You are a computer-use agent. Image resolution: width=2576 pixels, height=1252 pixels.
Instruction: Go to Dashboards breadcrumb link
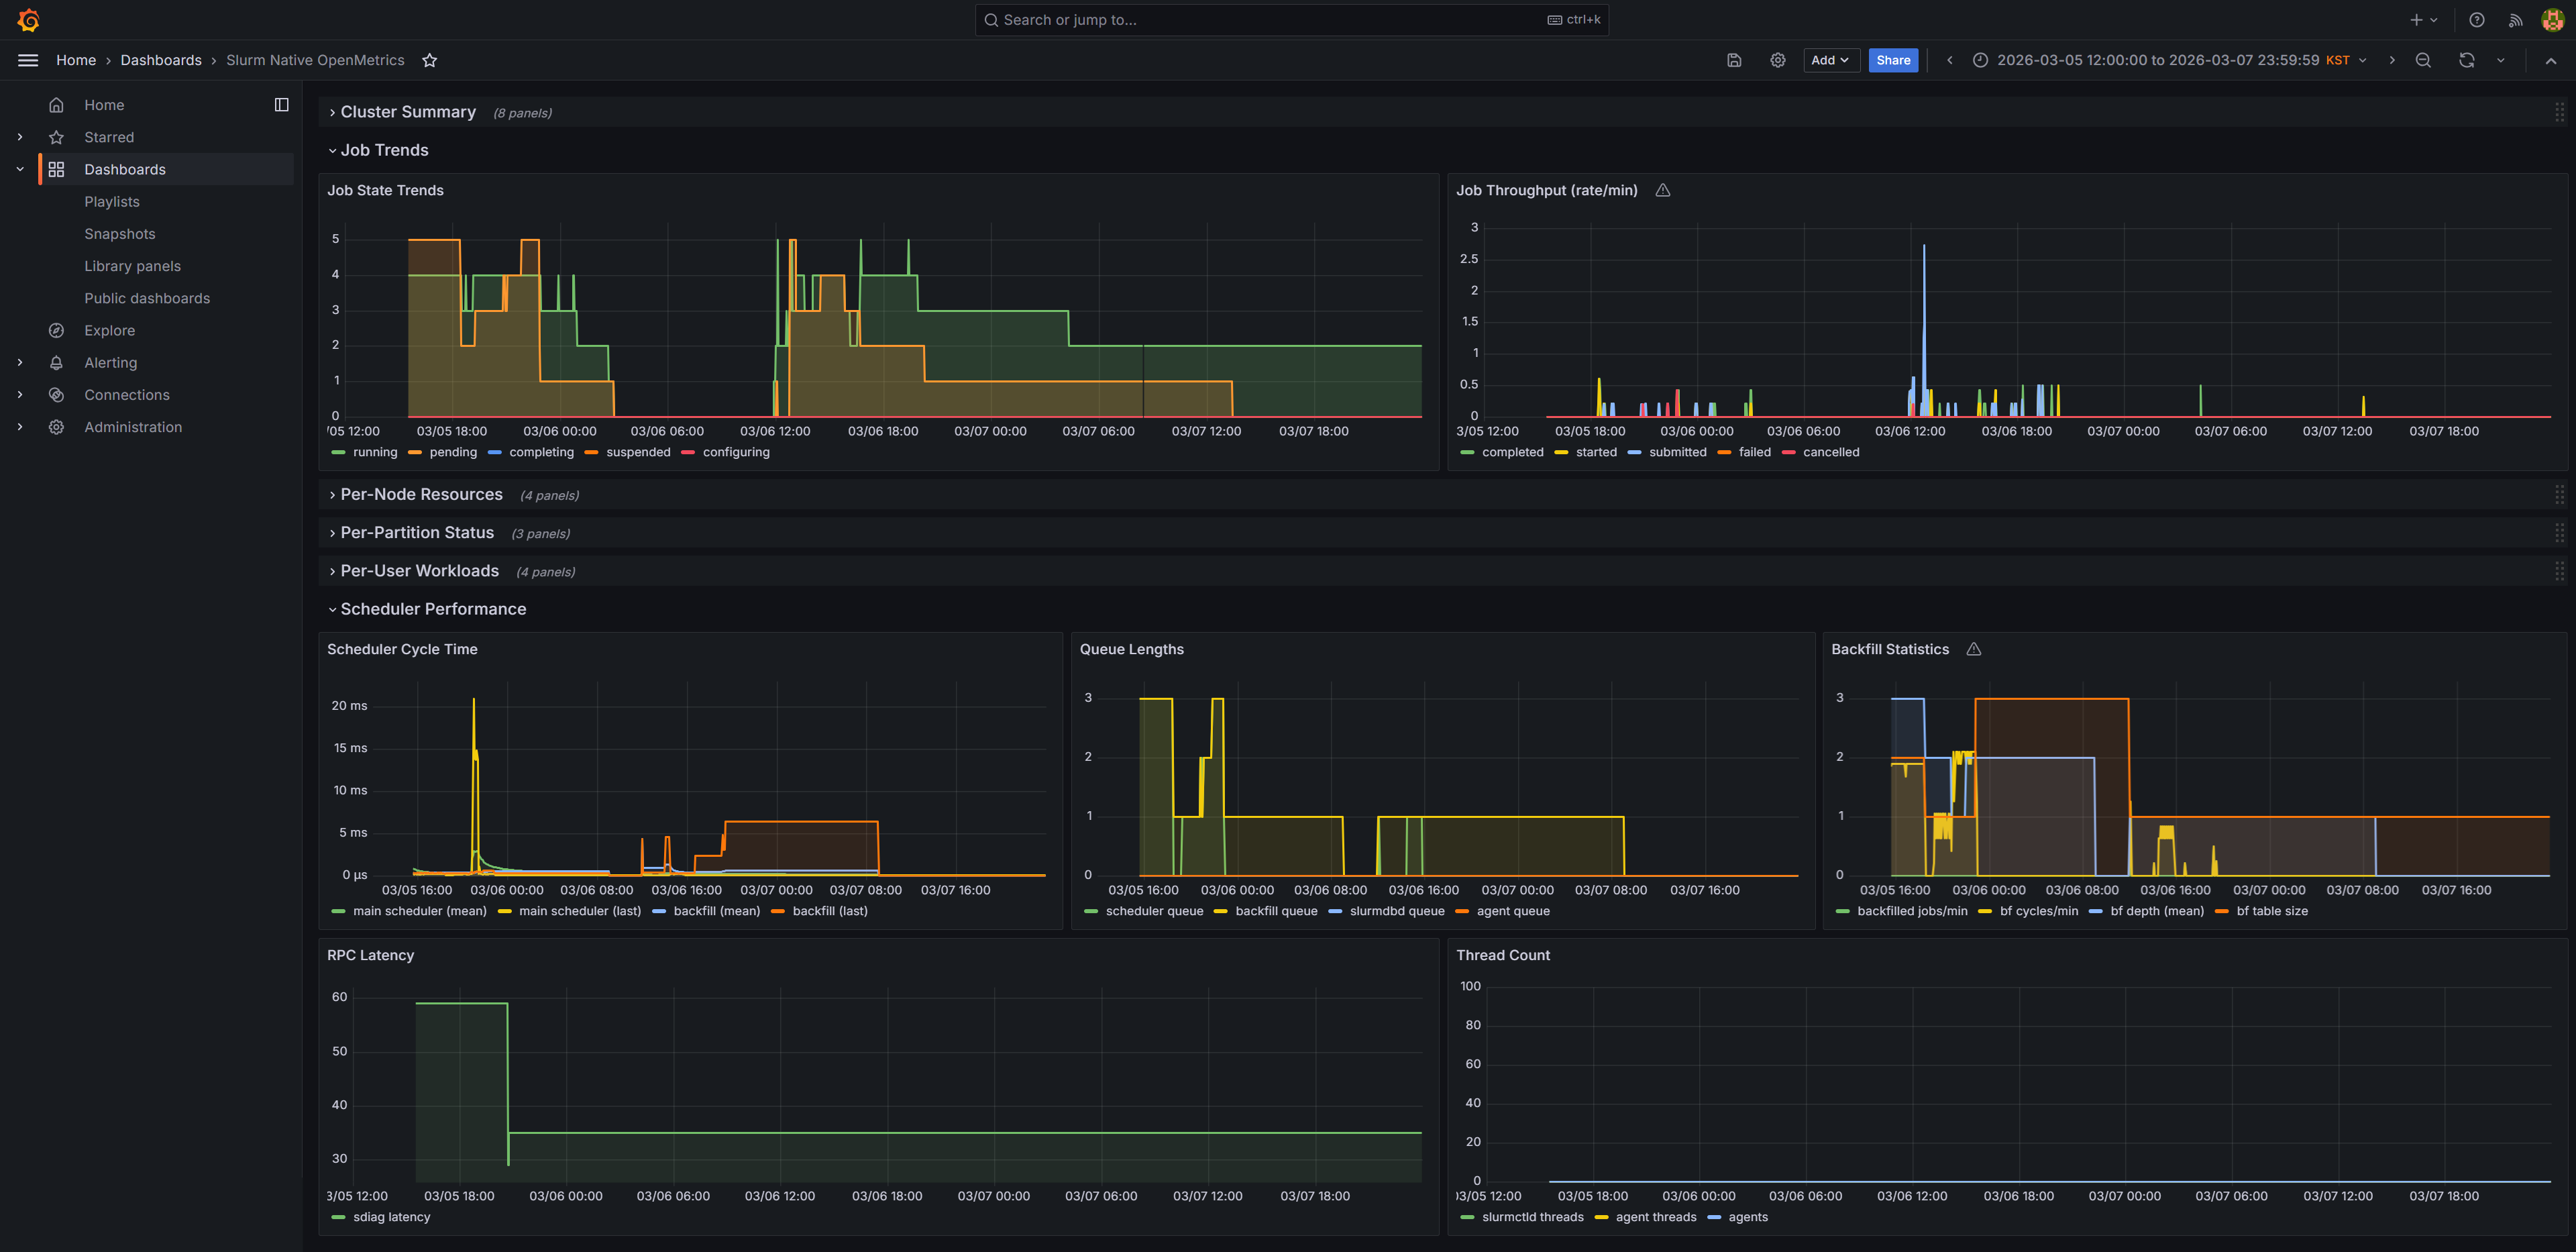pyautogui.click(x=161, y=60)
